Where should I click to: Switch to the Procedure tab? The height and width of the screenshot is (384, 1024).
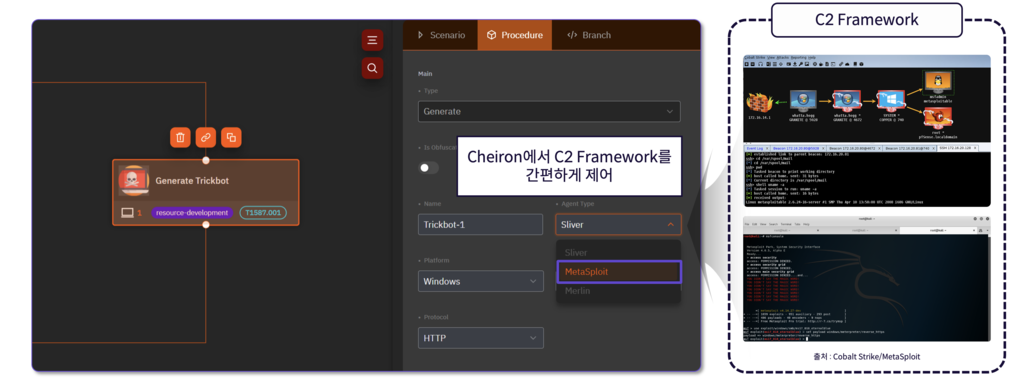point(515,35)
